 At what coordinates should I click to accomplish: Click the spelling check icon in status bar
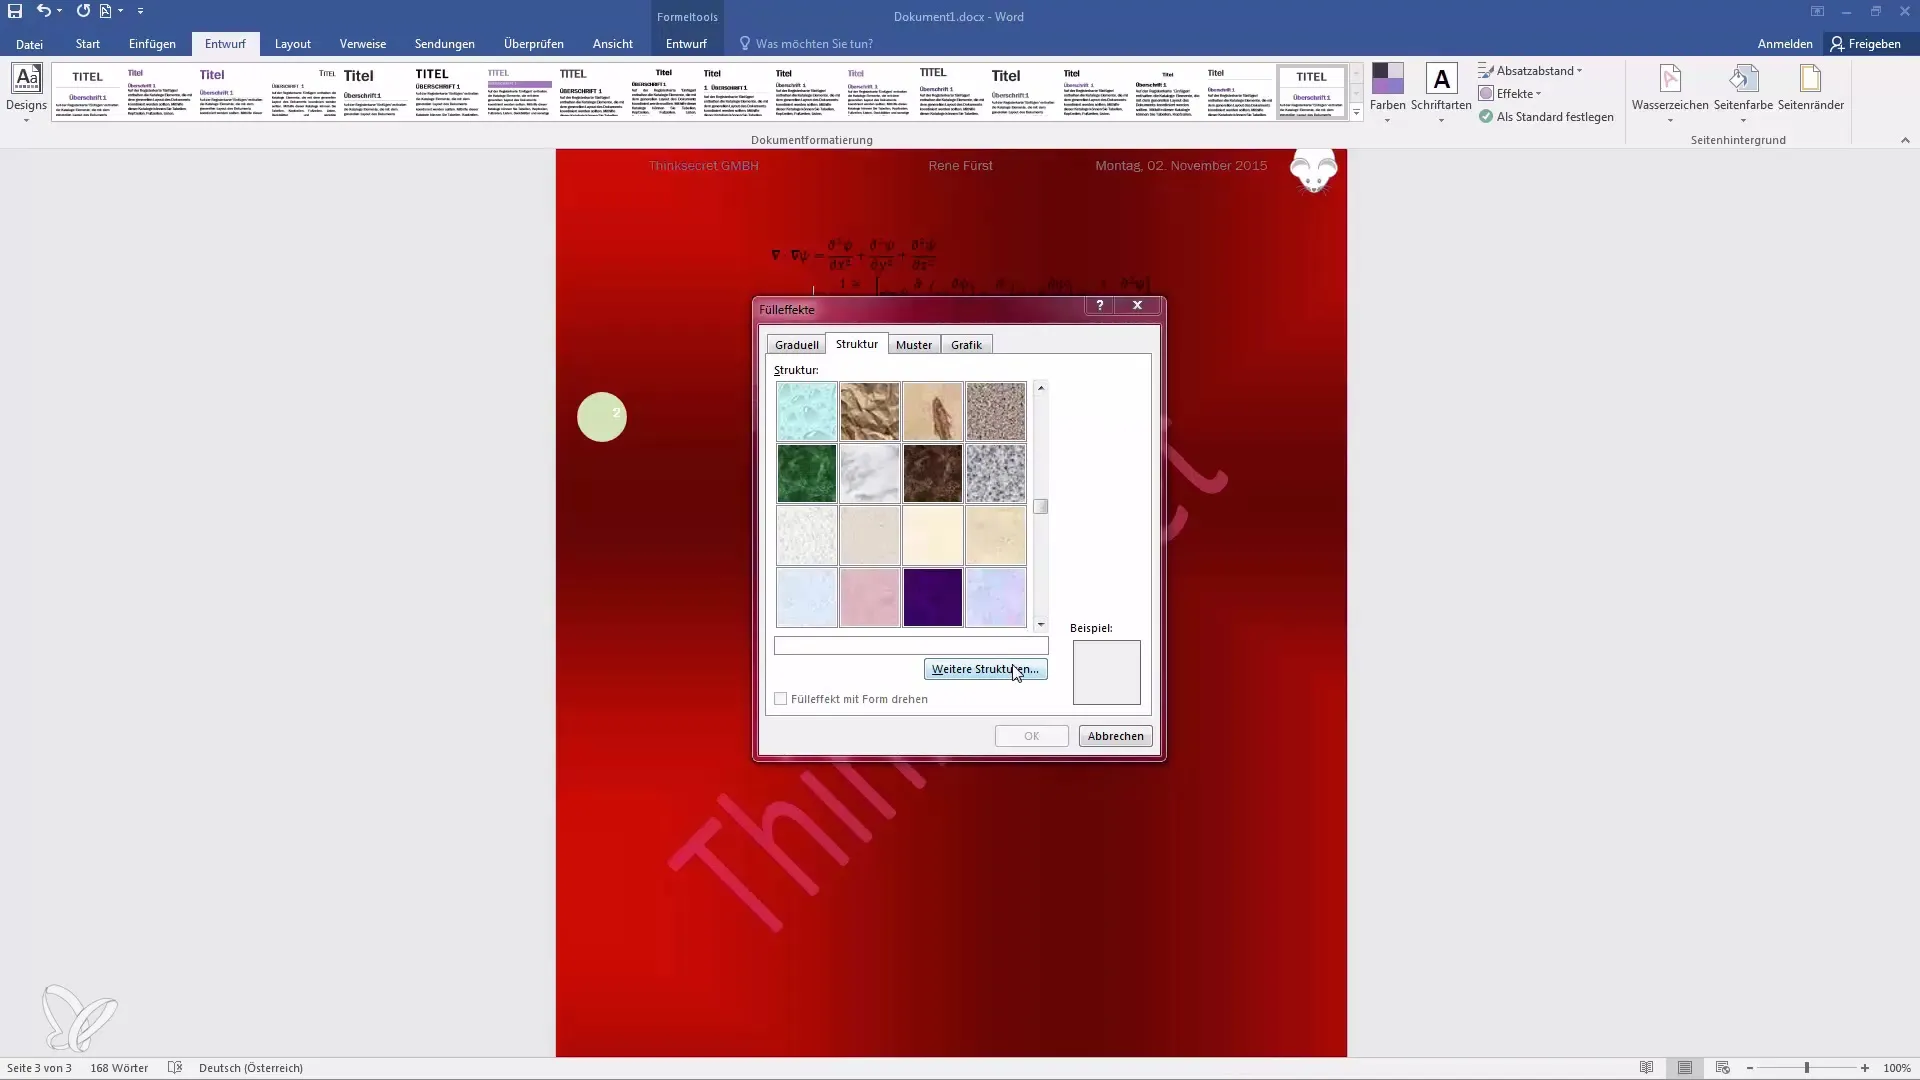tap(175, 1068)
